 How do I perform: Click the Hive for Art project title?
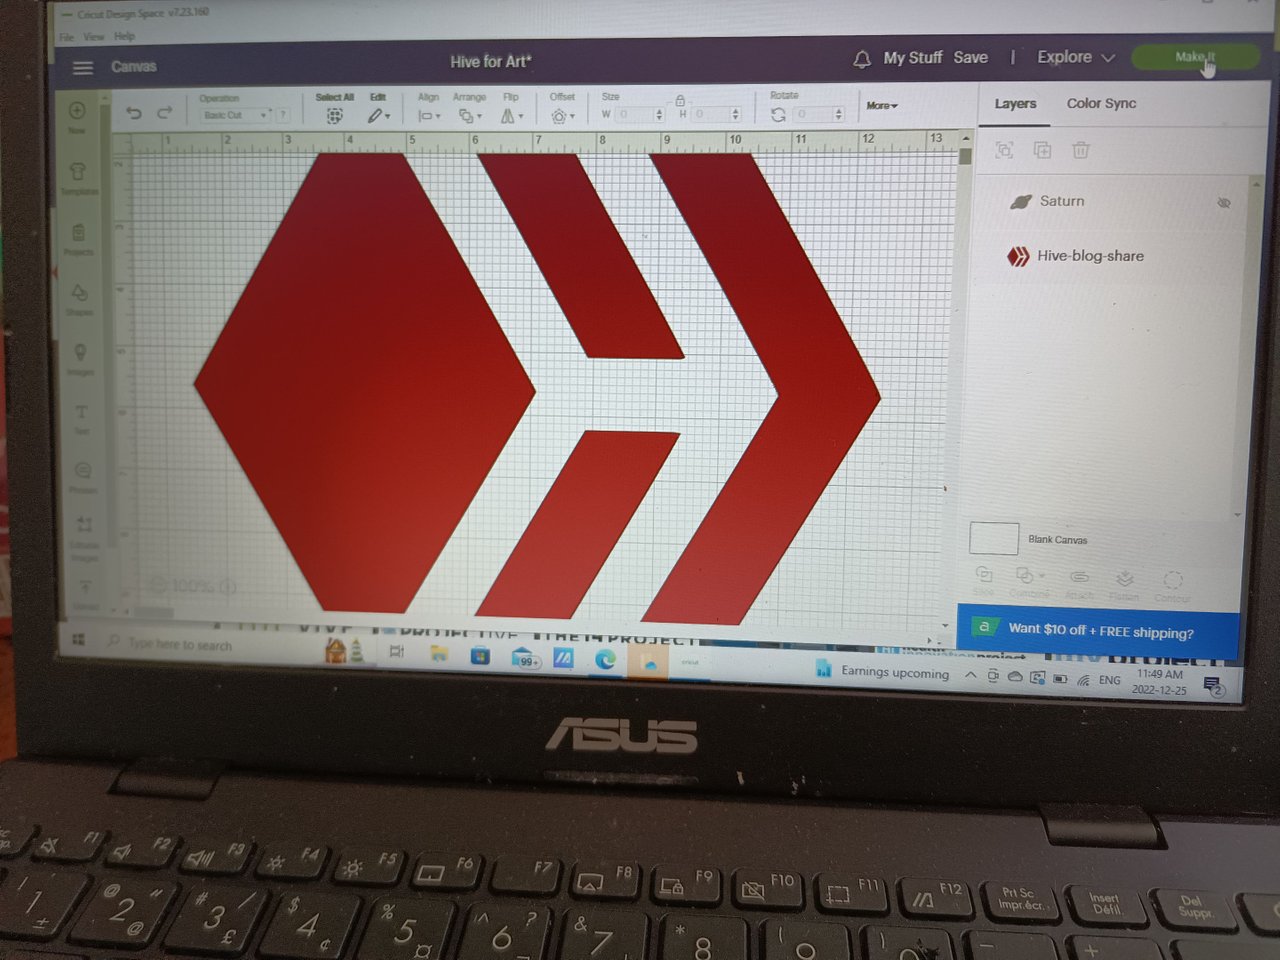pos(491,61)
